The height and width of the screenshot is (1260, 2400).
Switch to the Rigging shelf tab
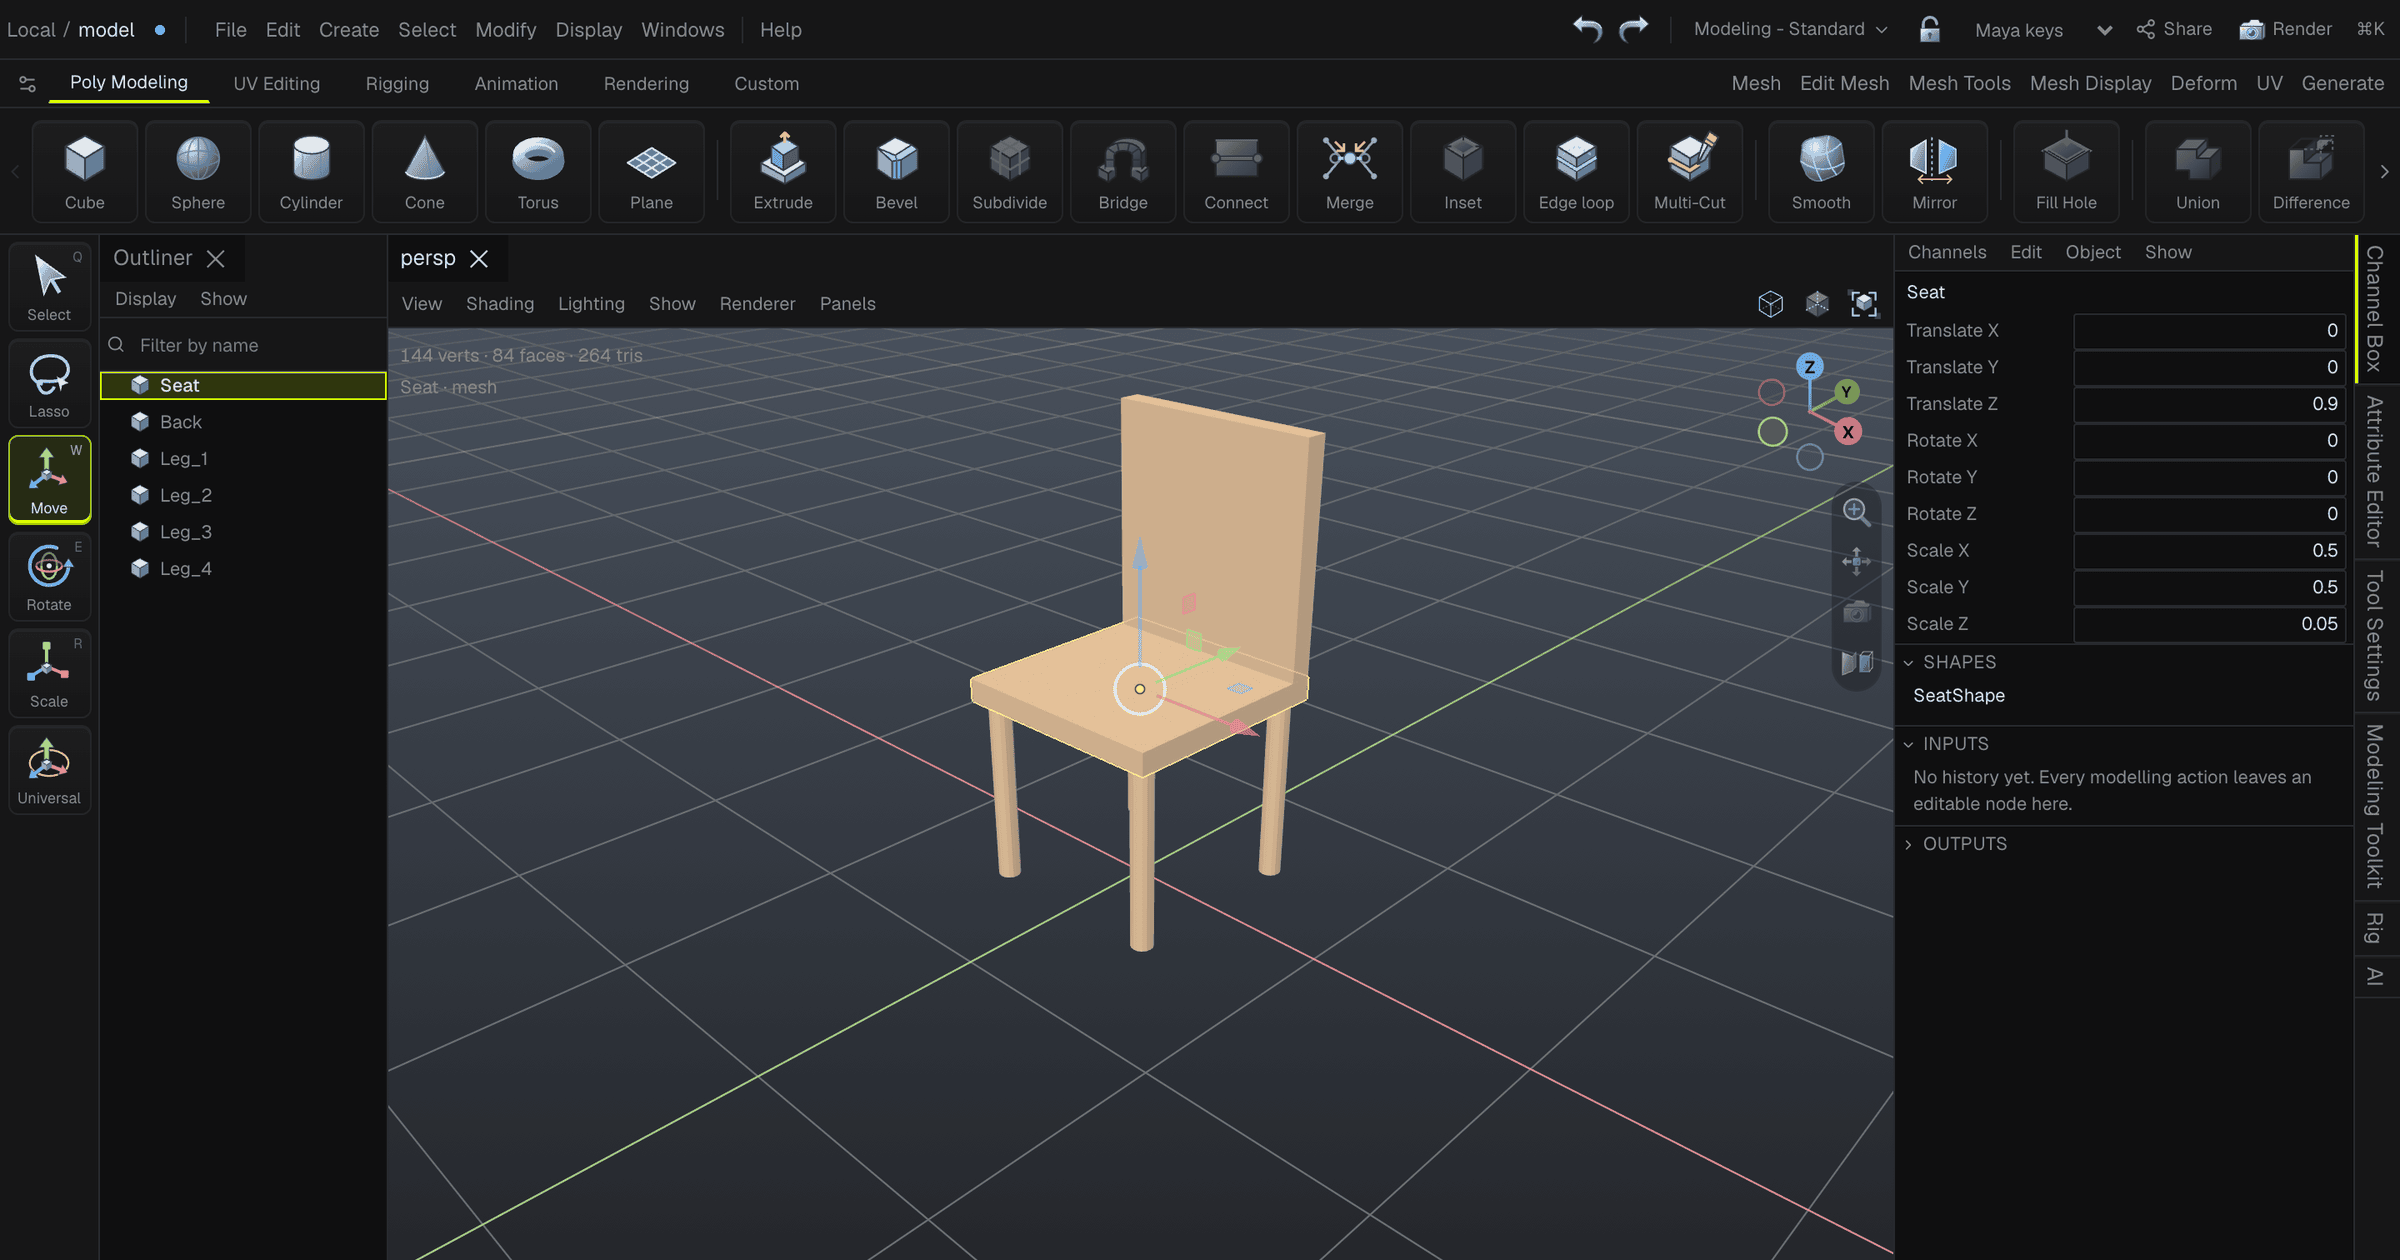point(397,84)
